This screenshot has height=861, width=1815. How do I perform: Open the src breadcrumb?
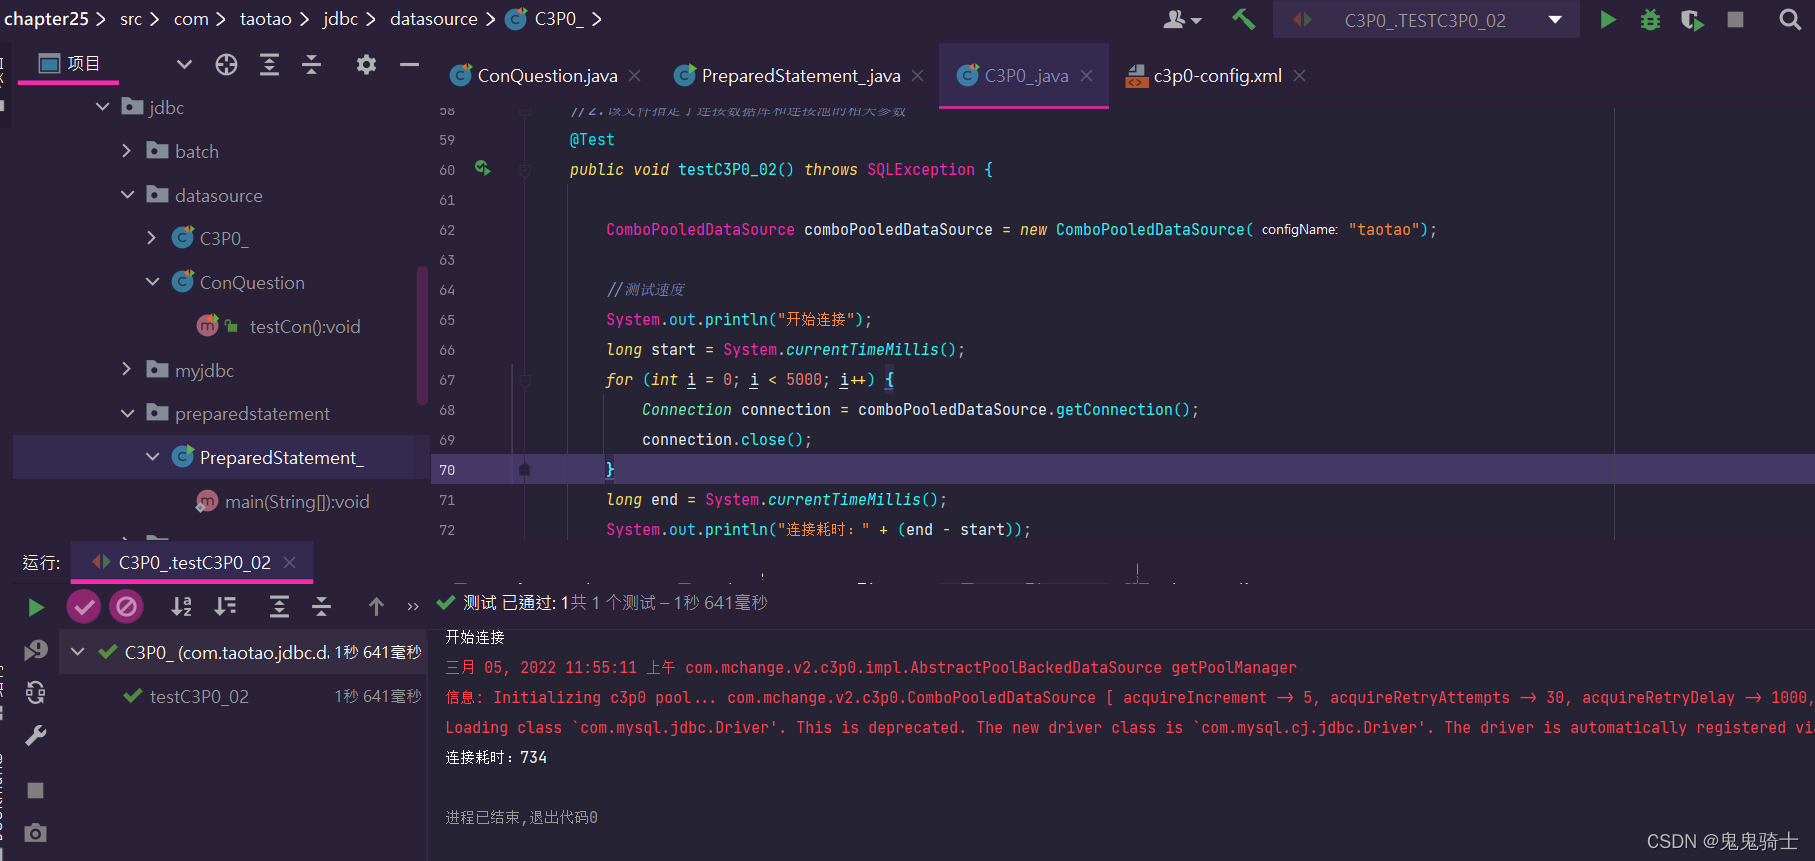(x=131, y=19)
